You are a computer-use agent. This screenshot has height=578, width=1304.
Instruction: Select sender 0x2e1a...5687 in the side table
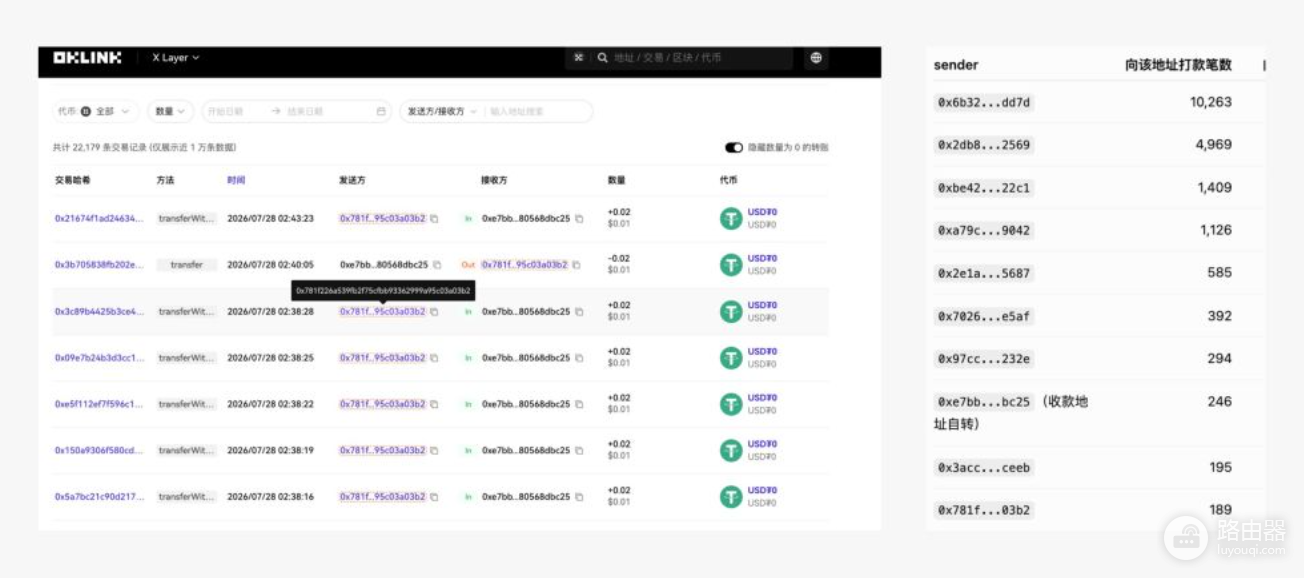coord(984,273)
